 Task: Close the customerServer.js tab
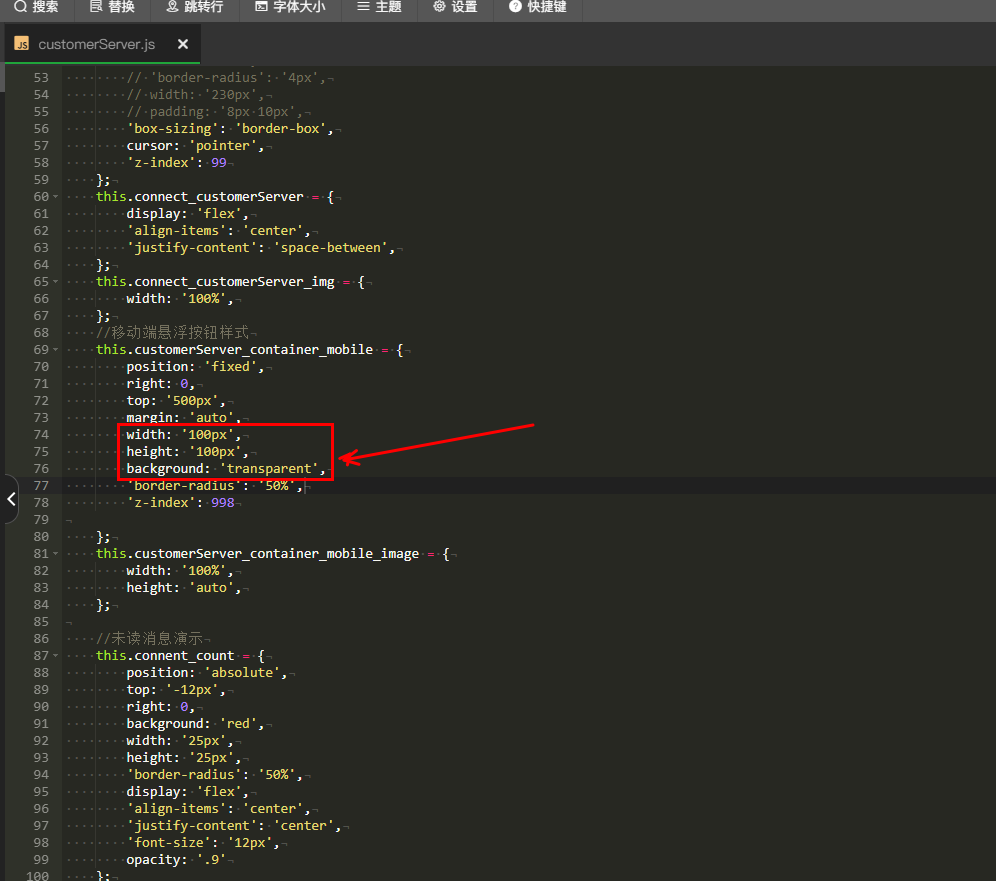click(182, 45)
